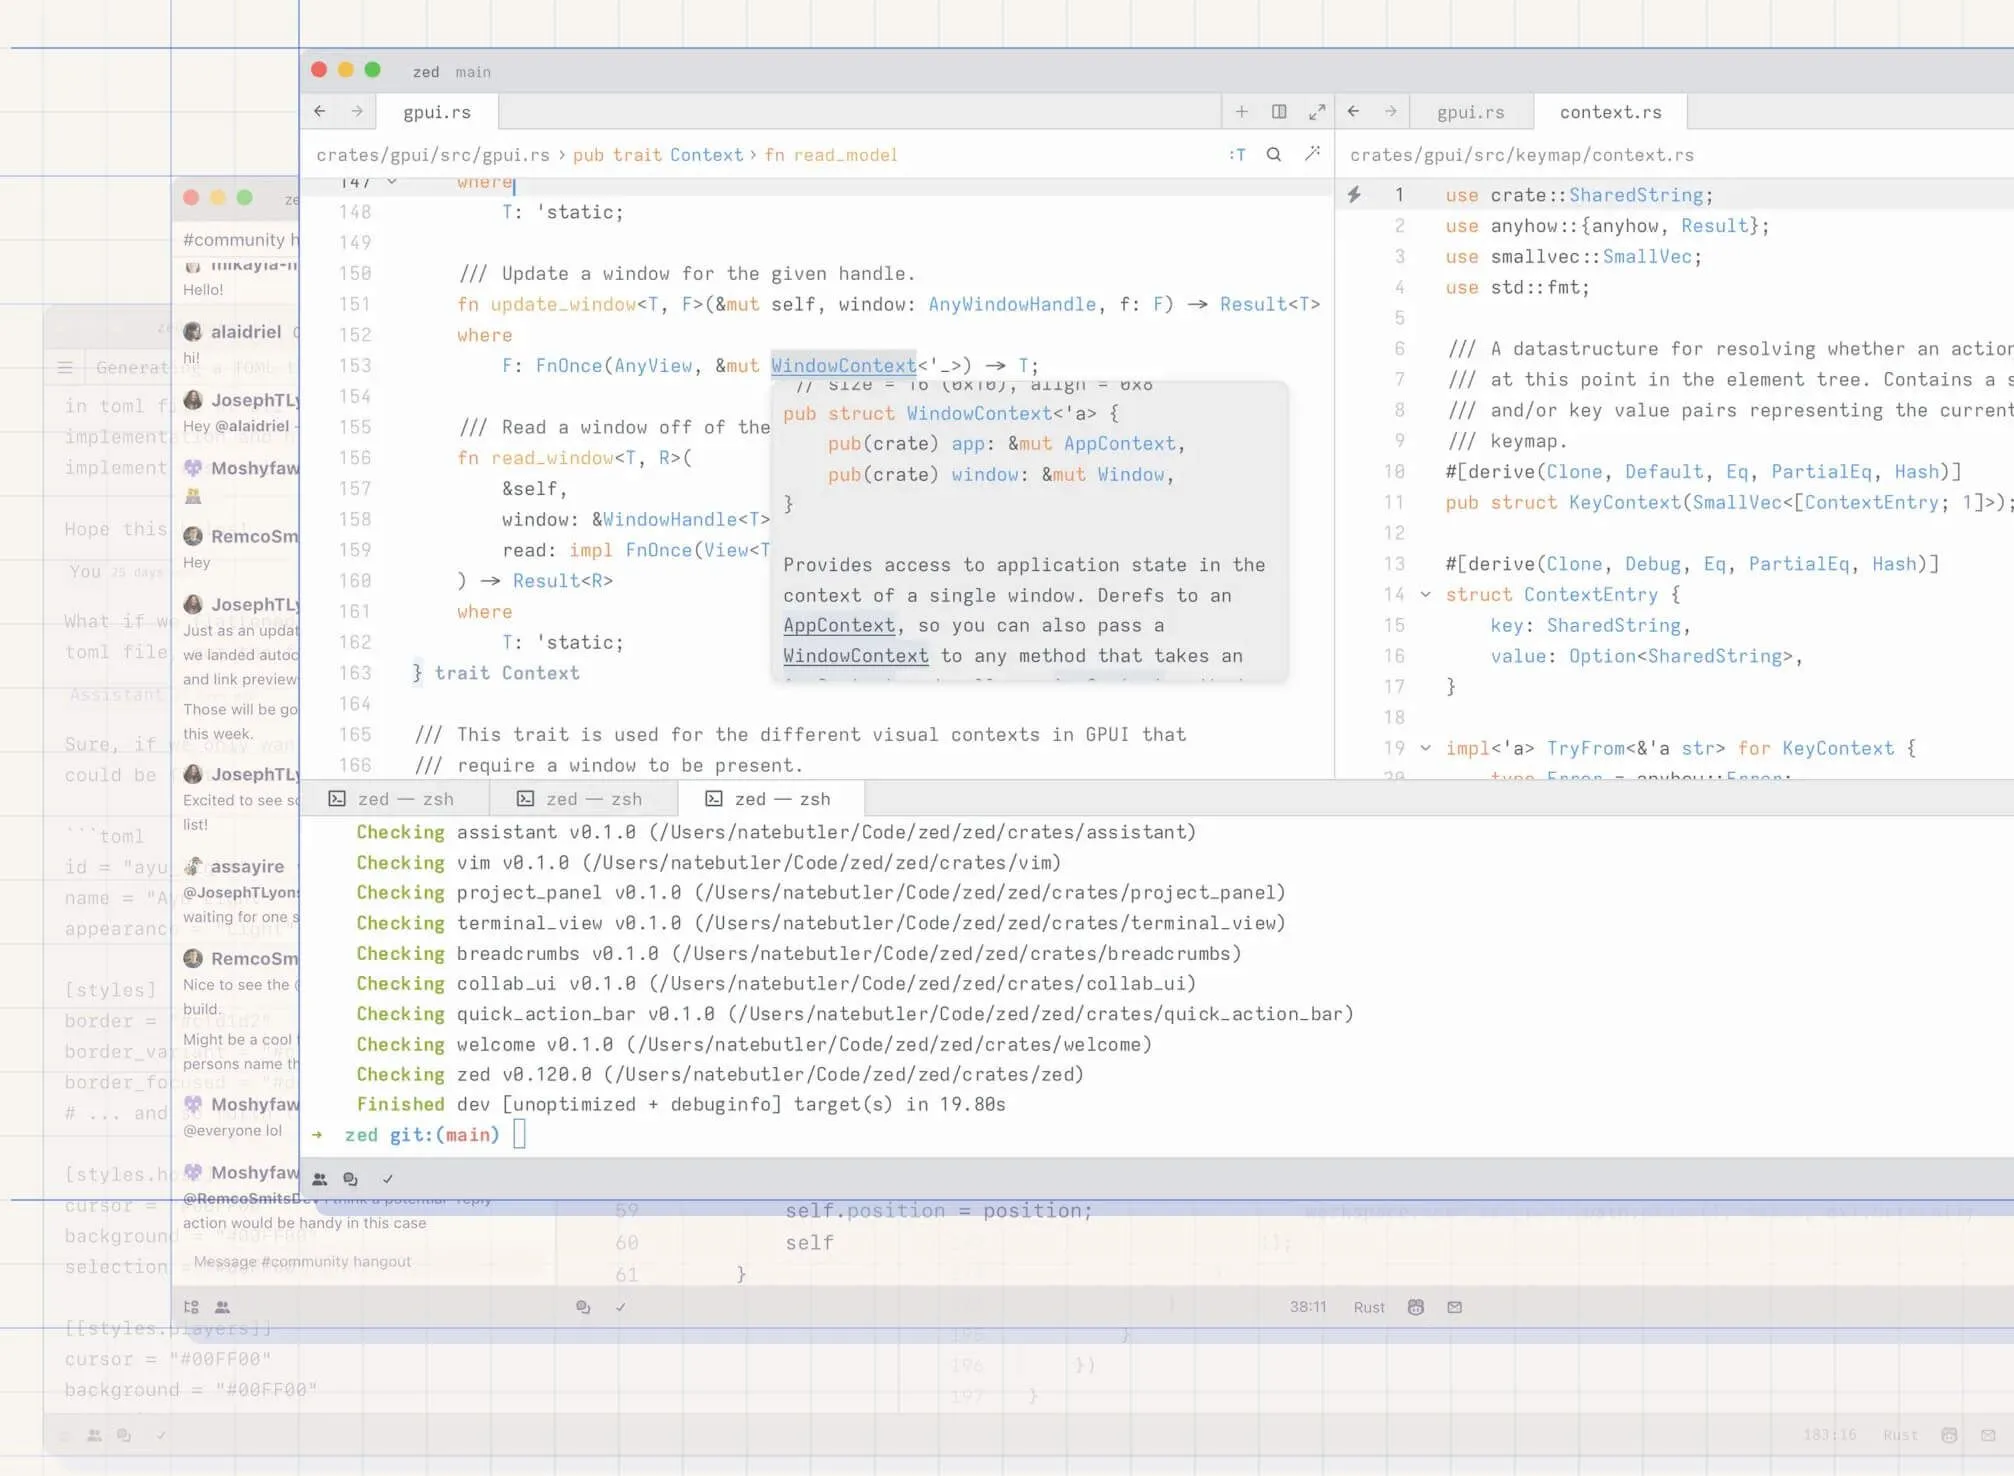Click terminal prompt cursor after git:(main)
The image size is (2014, 1476).
519,1134
